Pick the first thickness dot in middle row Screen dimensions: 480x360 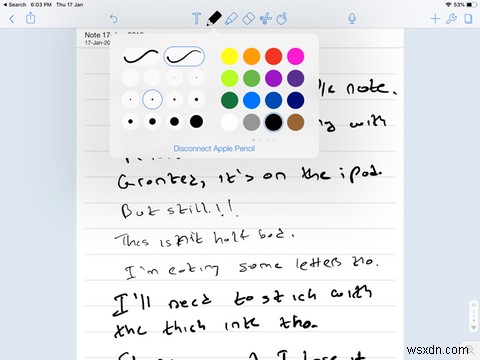point(130,99)
